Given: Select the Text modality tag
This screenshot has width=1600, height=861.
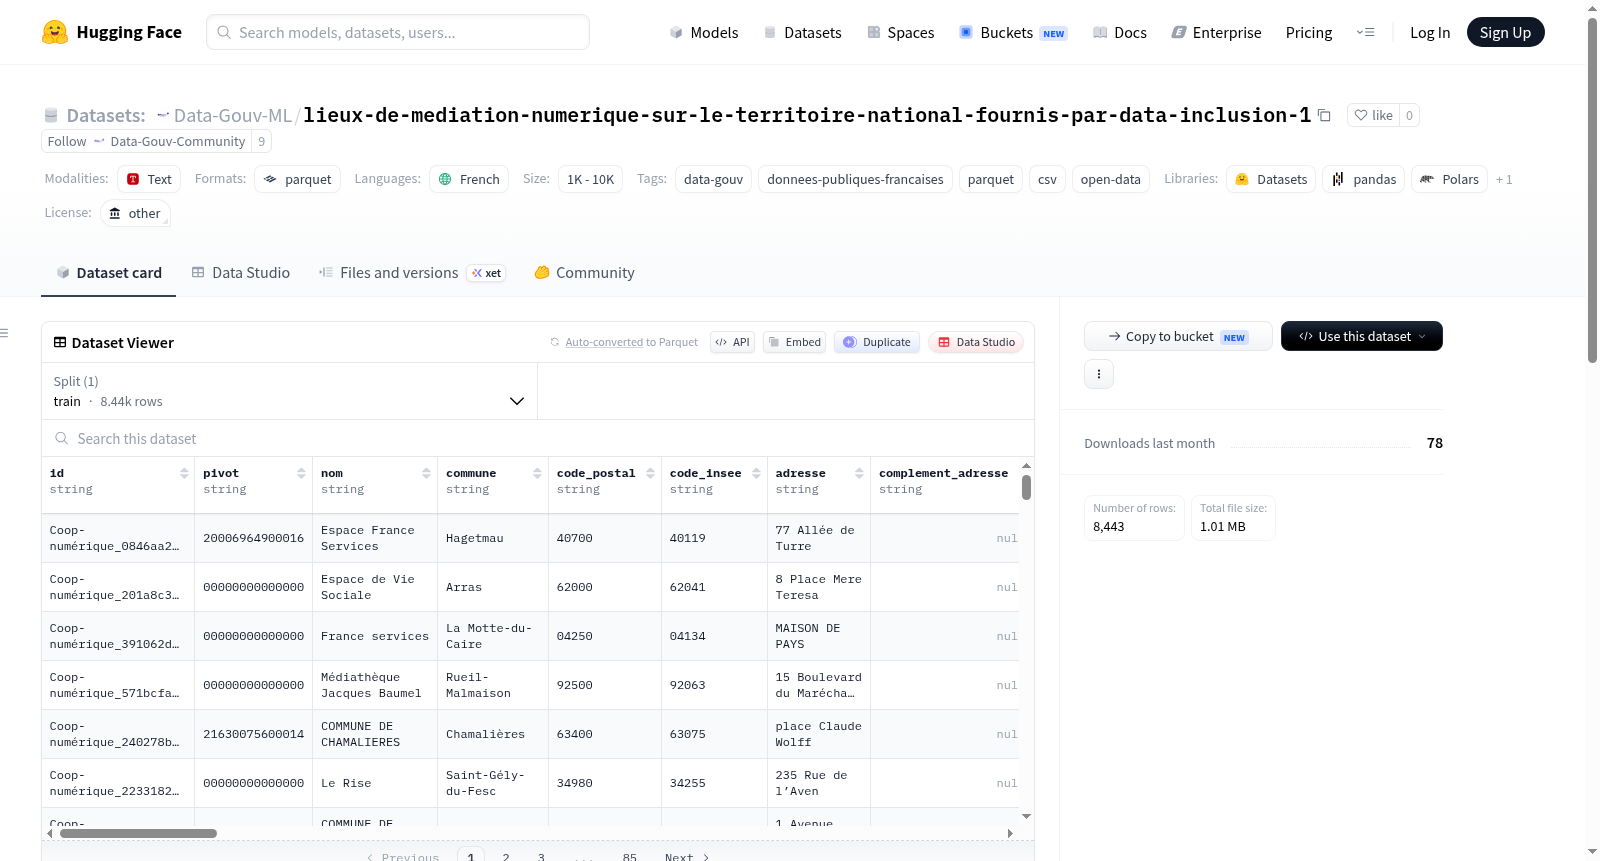Looking at the screenshot, I should (149, 179).
